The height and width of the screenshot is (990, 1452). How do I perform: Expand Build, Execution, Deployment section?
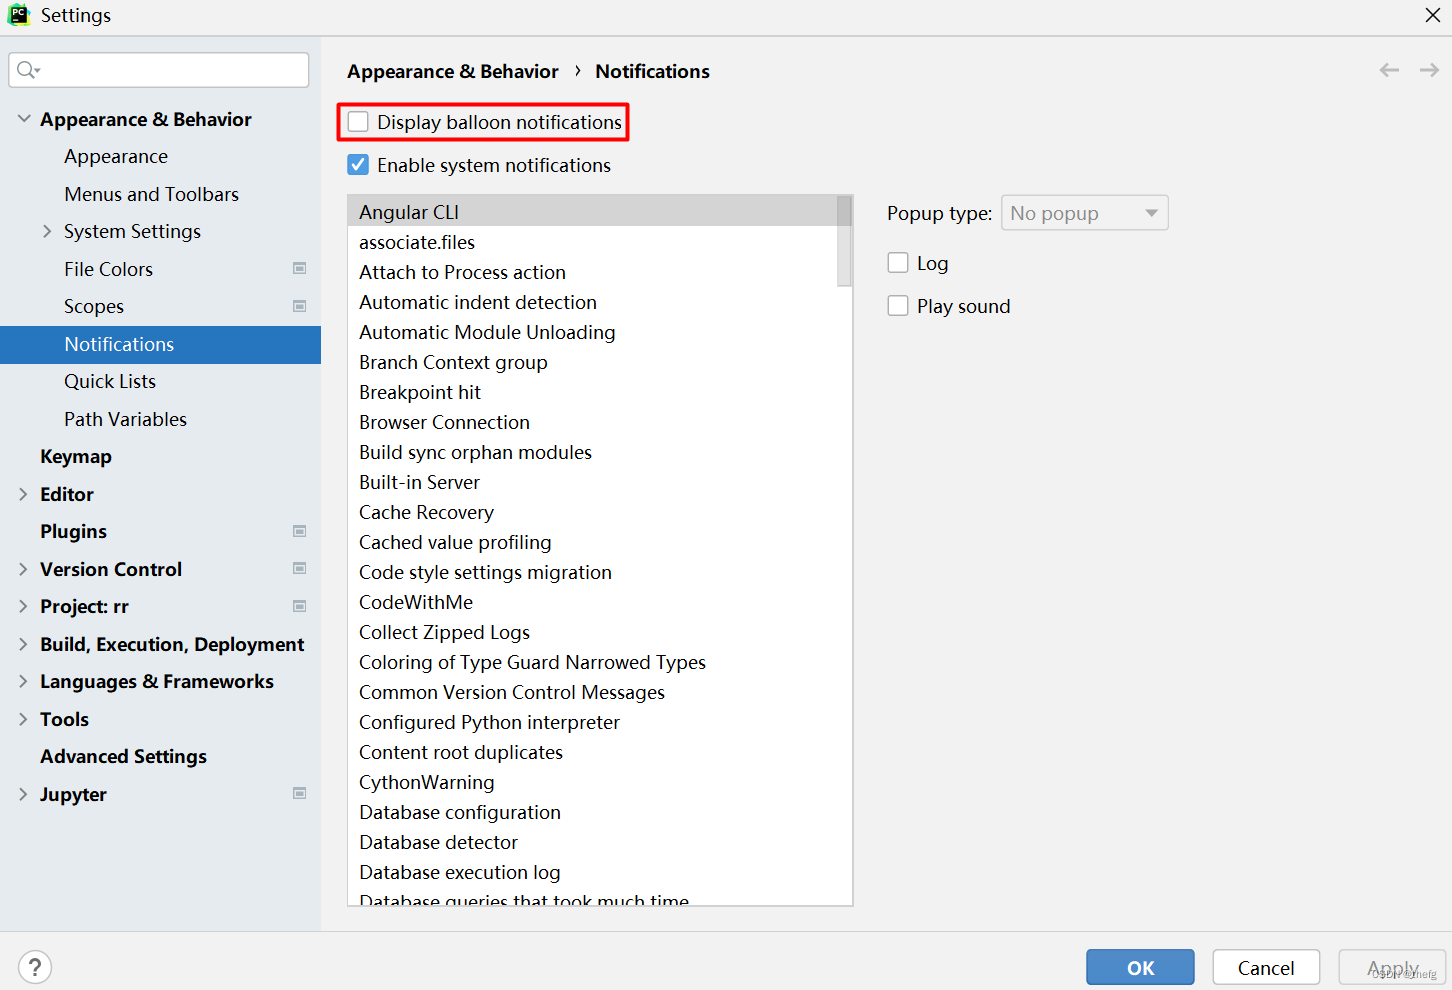pos(24,644)
